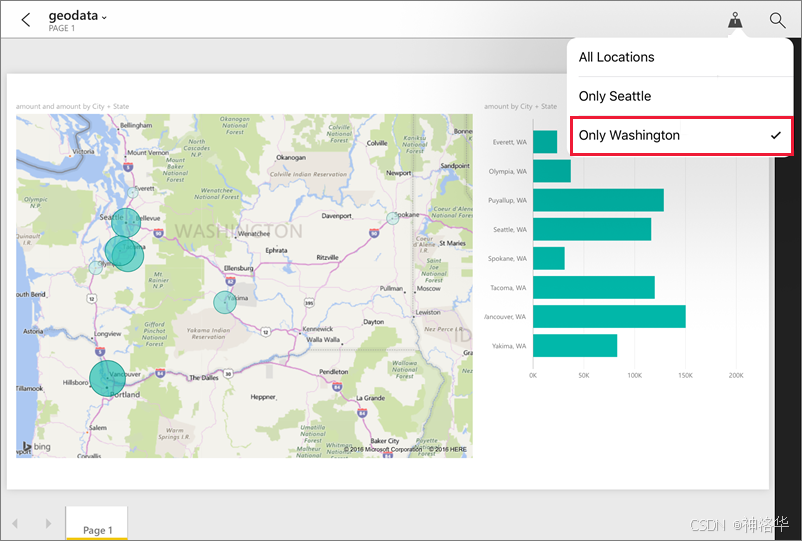Click the 'Puyallup, WA' axis label
The height and width of the screenshot is (541, 802).
pos(507,200)
